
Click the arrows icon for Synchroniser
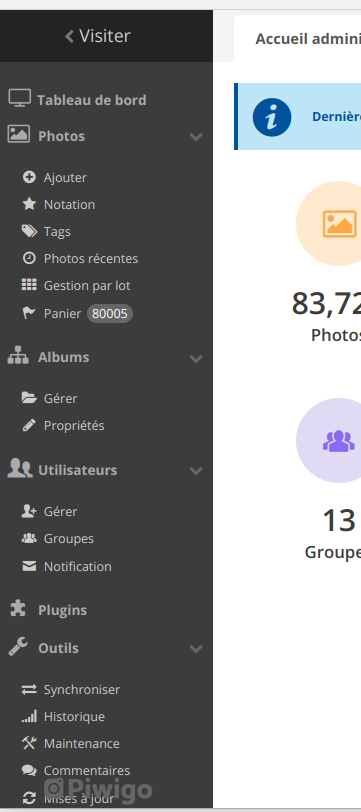(x=29, y=689)
